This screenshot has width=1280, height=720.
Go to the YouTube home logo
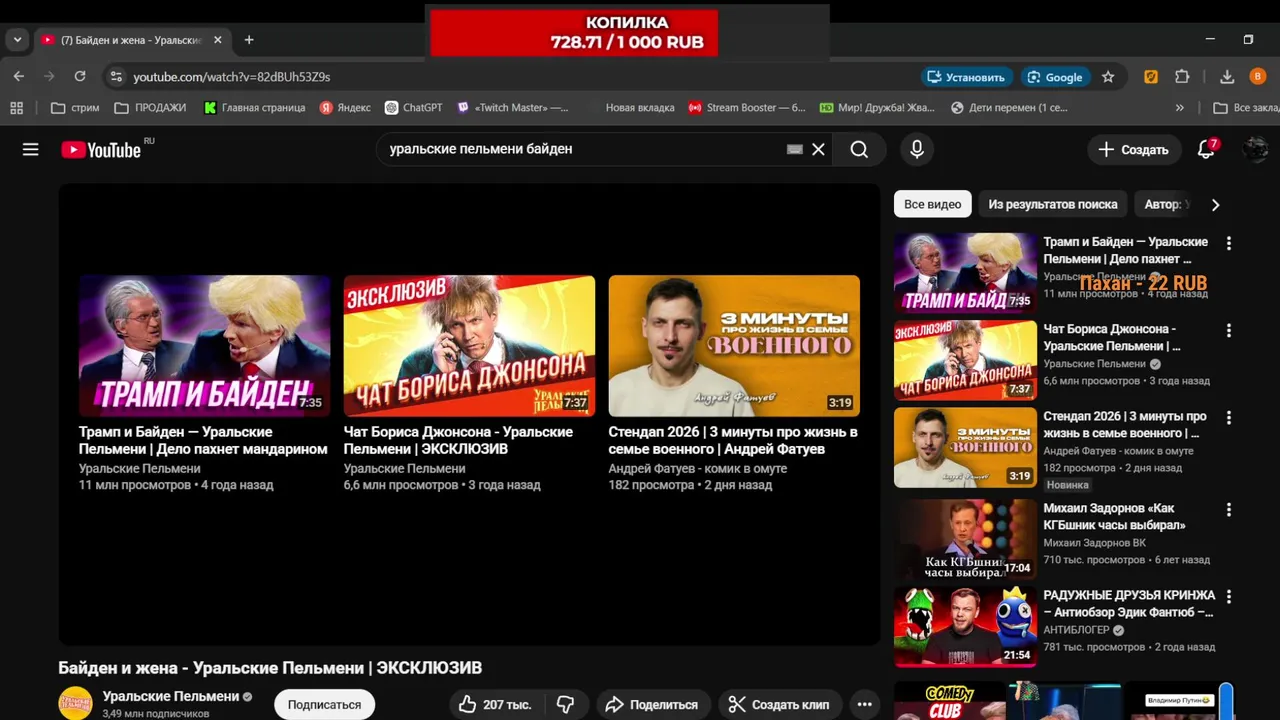coord(101,149)
